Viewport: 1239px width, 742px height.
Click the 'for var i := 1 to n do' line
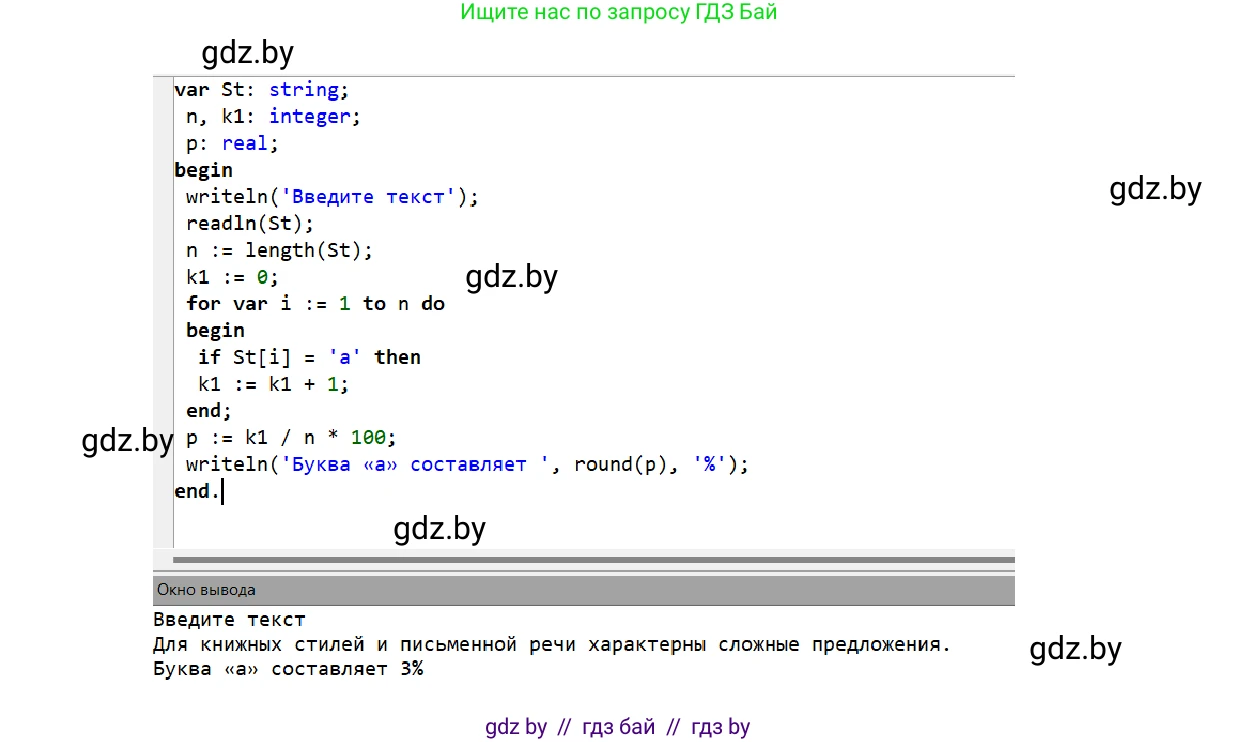coord(315,304)
